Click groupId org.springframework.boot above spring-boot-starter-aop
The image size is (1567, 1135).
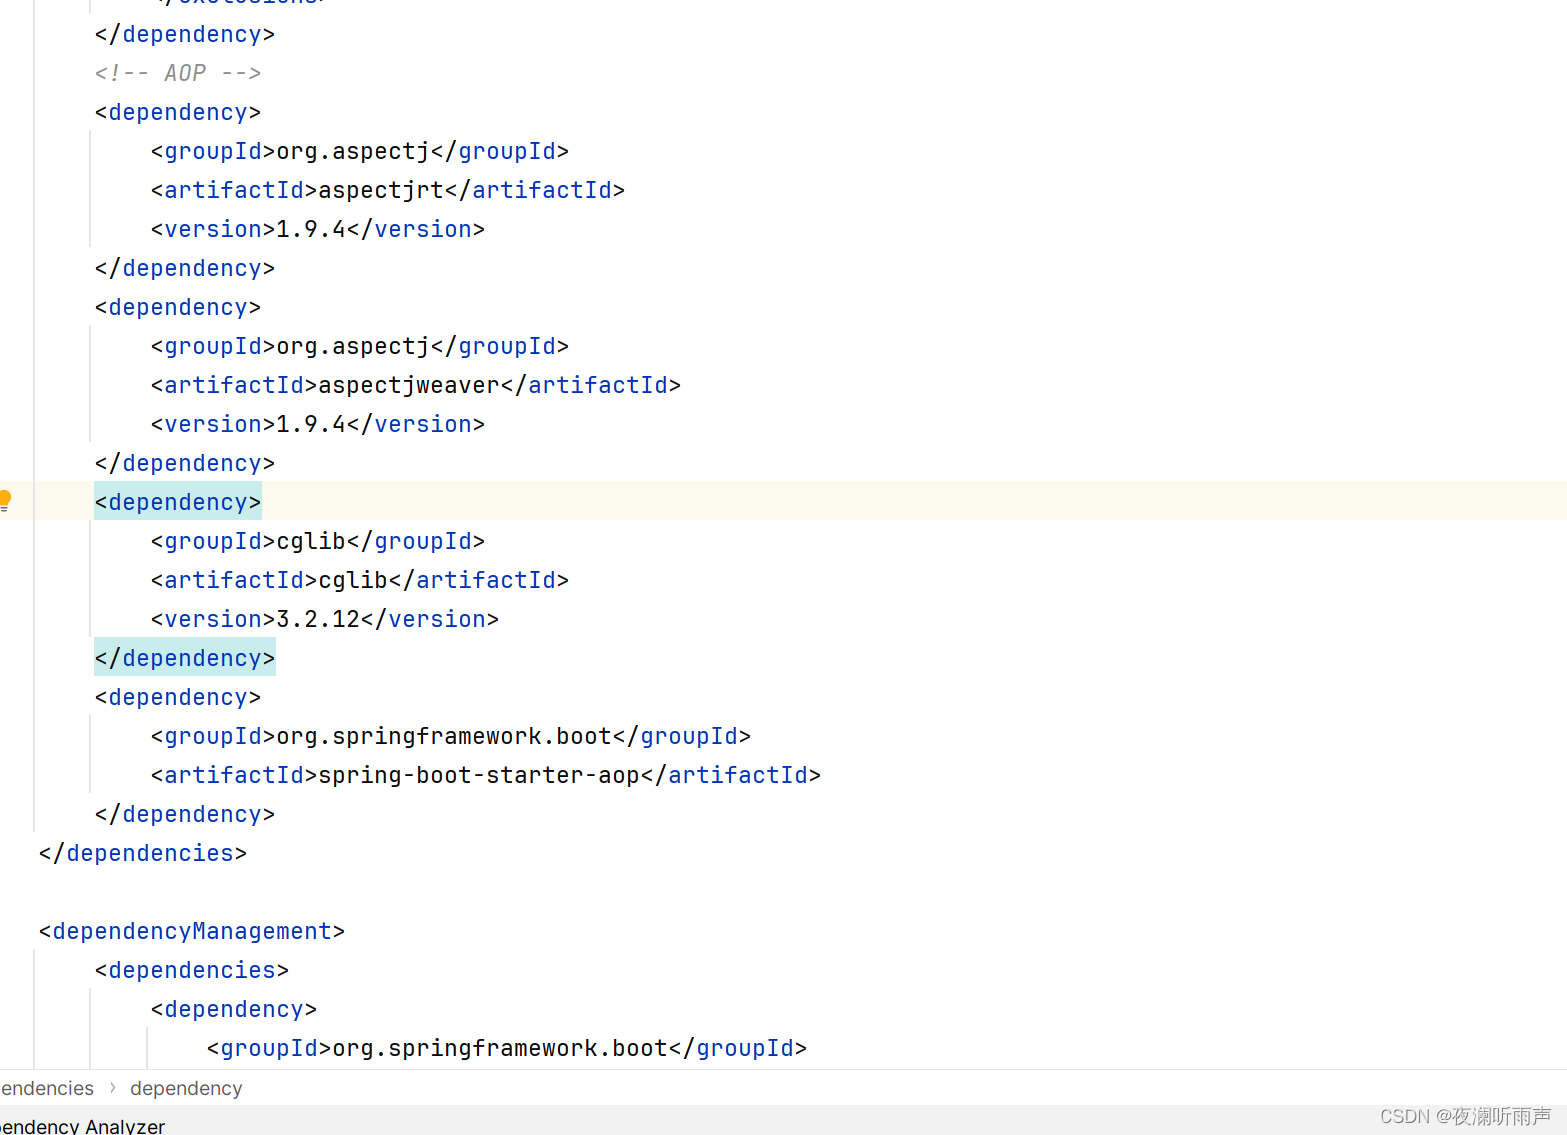pos(451,736)
